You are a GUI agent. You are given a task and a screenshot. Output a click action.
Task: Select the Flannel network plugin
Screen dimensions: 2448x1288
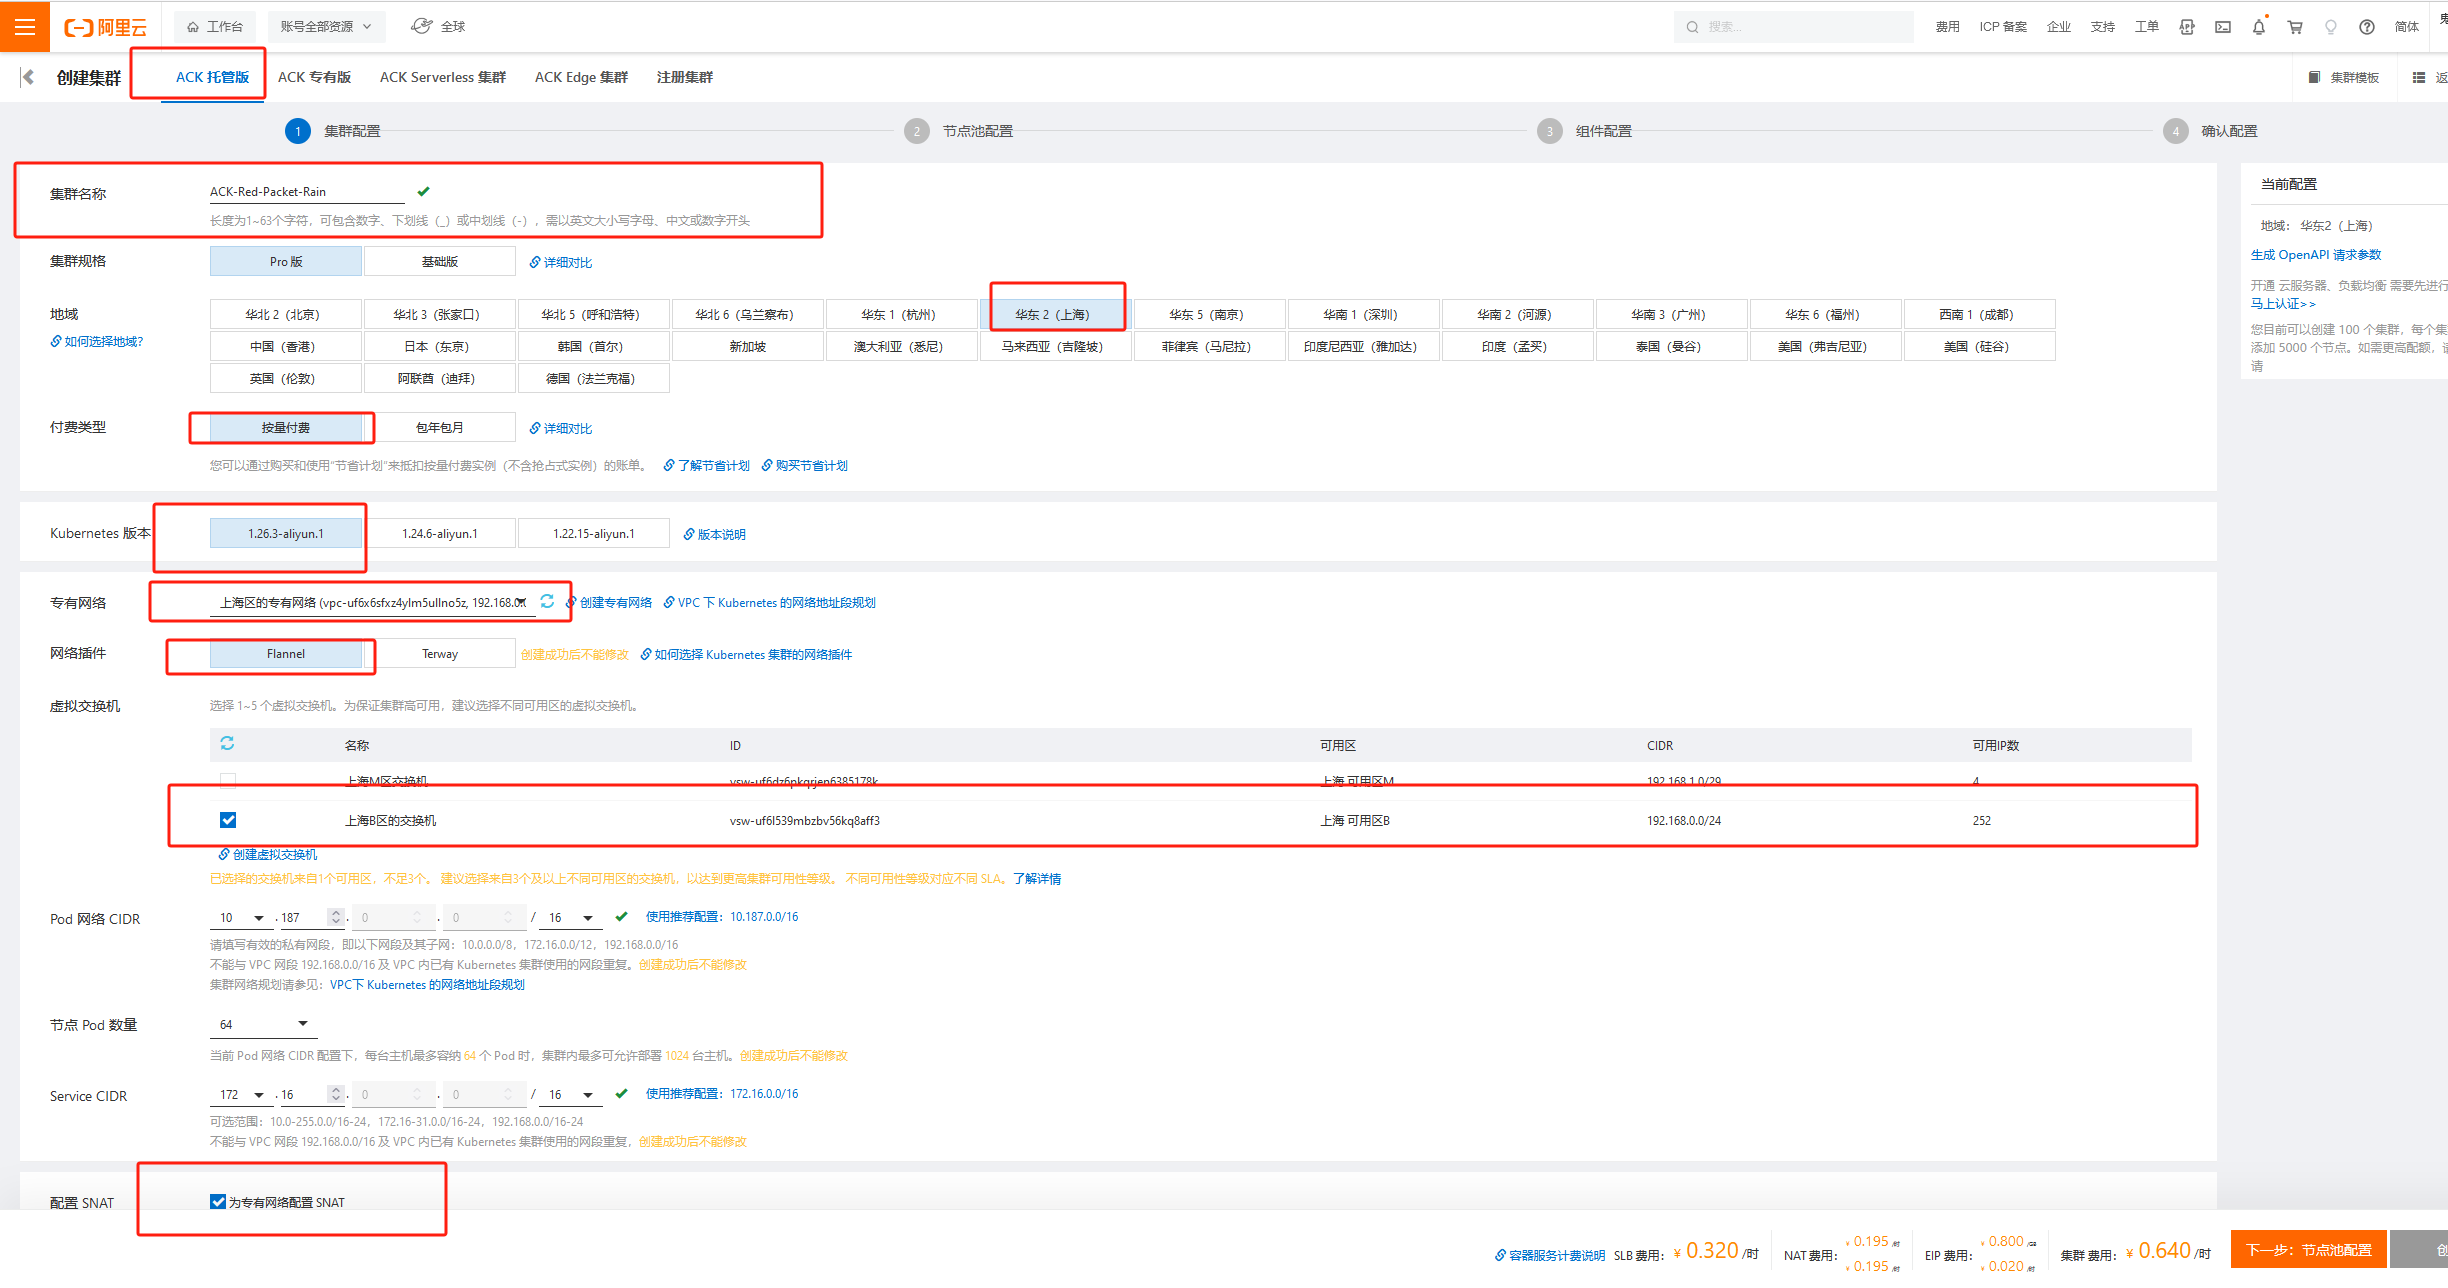point(286,653)
